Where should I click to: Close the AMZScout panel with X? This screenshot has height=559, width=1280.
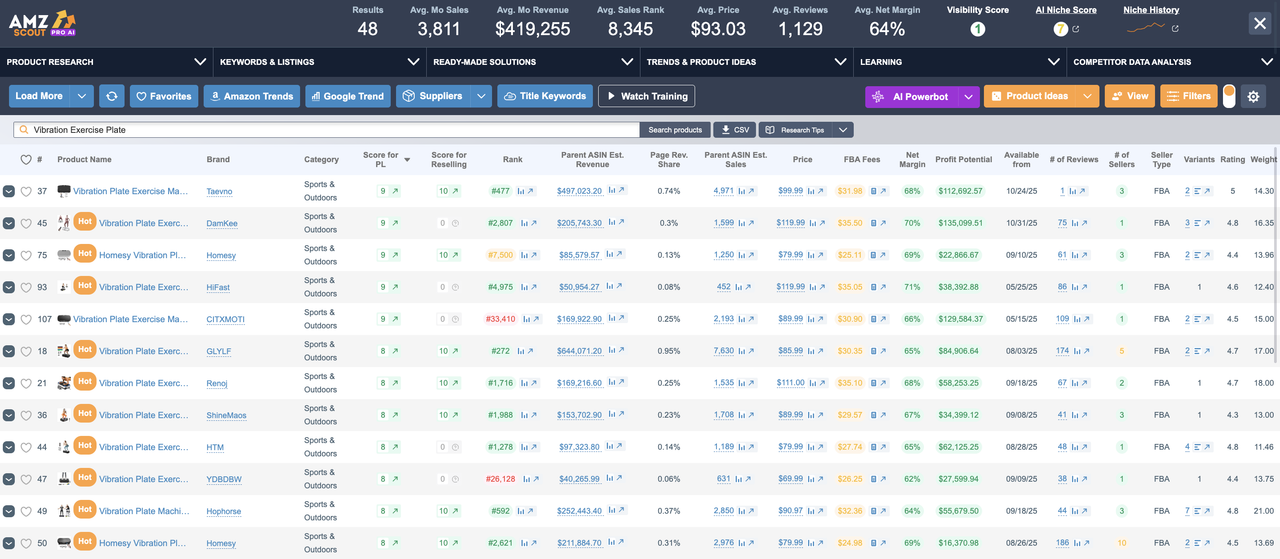point(1259,24)
